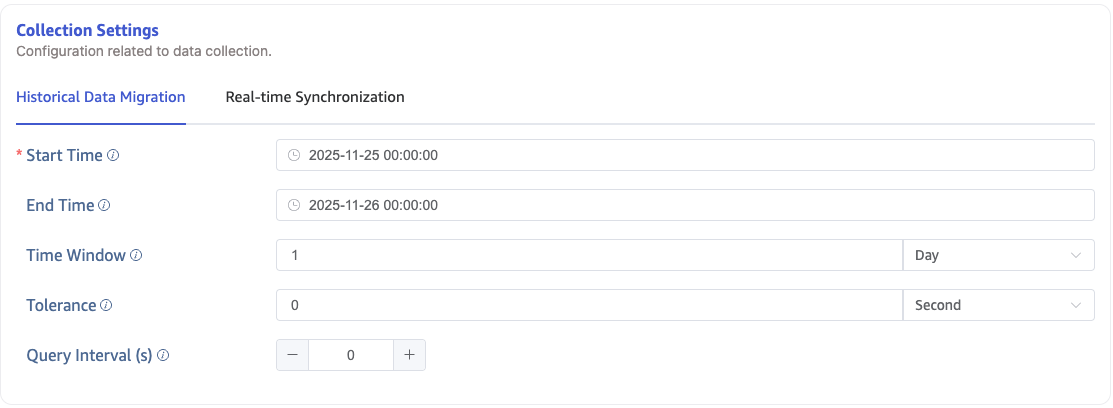Focus the Tolerance value input
Screen dimensions: 1113x408
pyautogui.click(x=590, y=305)
